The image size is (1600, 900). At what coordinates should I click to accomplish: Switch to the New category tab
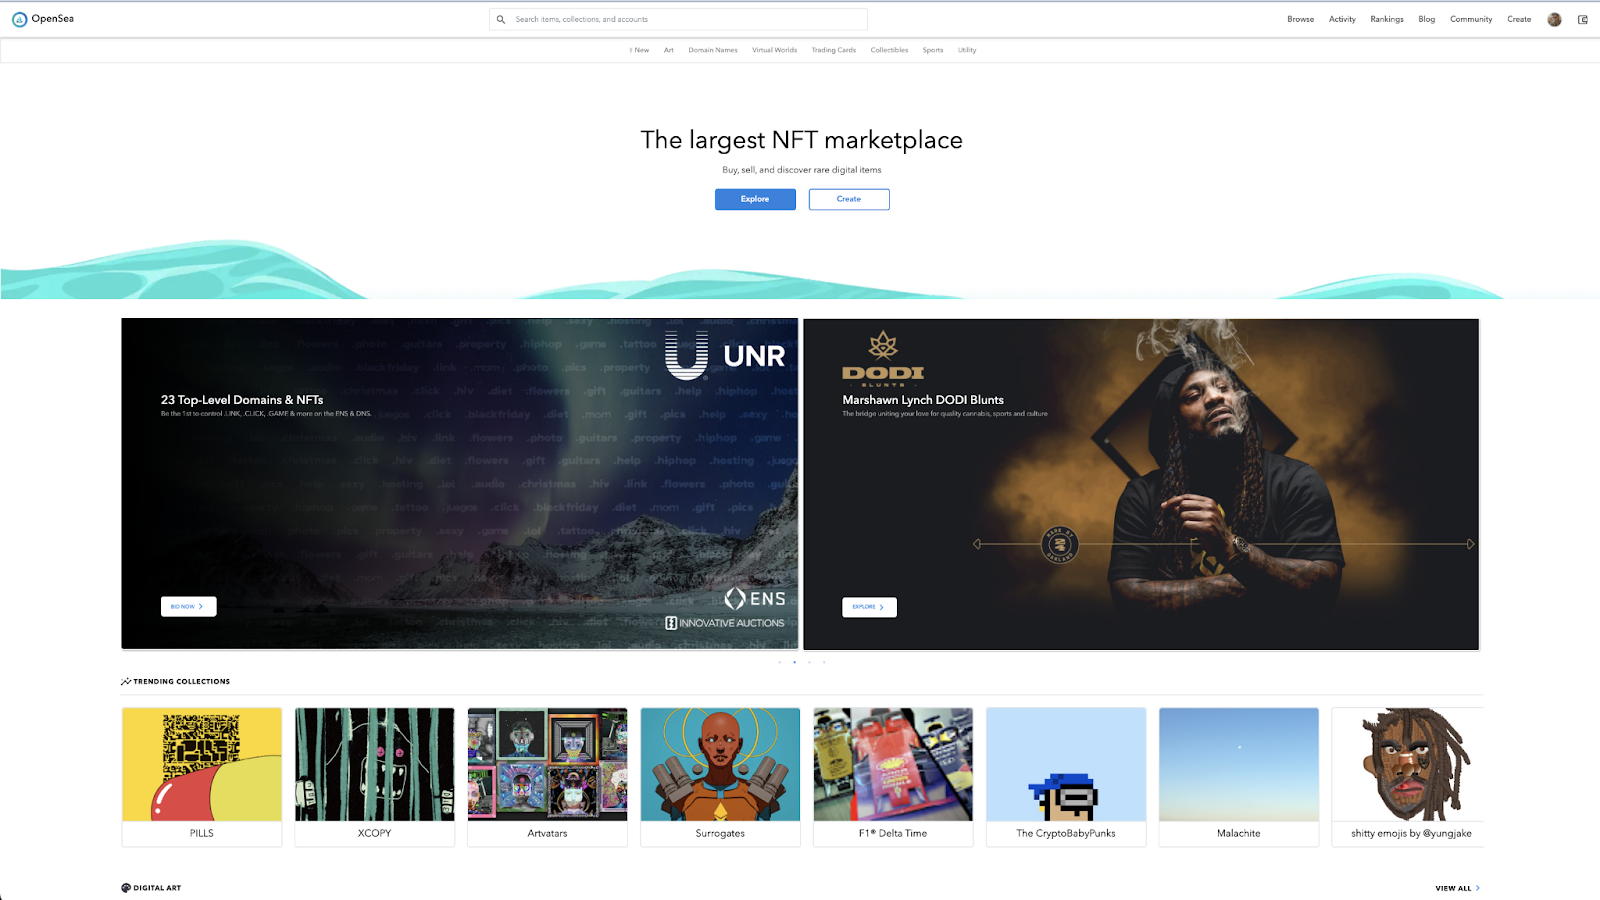[x=640, y=50]
